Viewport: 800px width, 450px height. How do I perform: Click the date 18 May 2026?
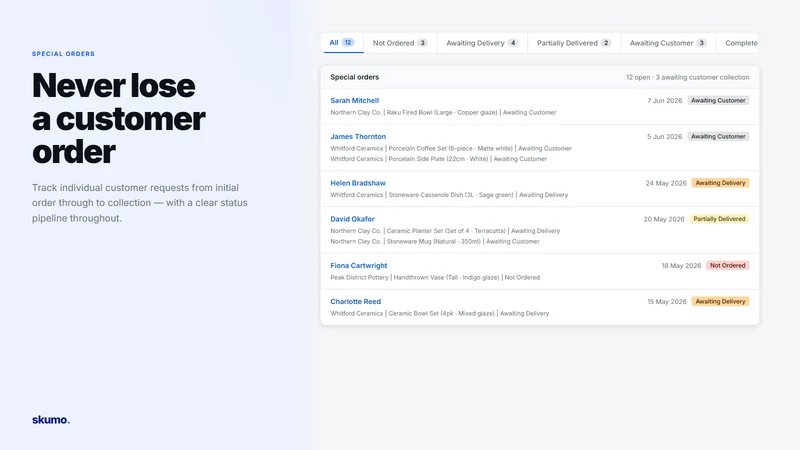[681, 266]
